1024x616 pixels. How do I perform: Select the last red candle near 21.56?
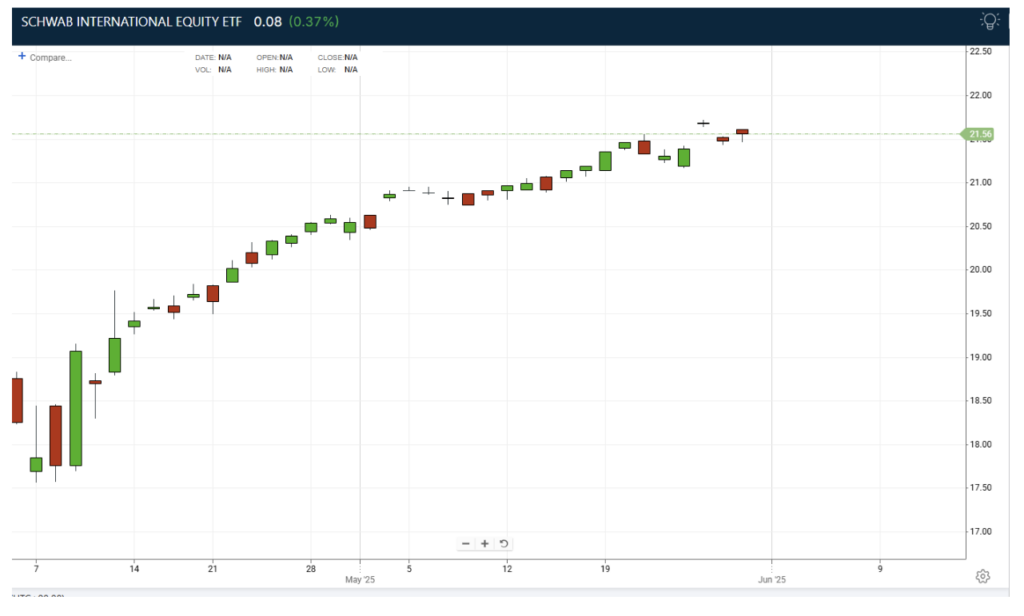[742, 132]
